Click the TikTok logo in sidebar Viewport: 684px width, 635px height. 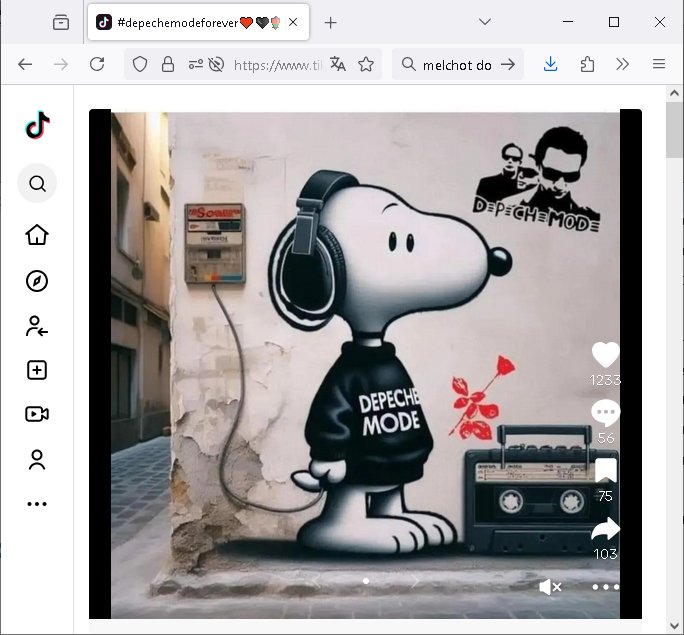coord(38,125)
